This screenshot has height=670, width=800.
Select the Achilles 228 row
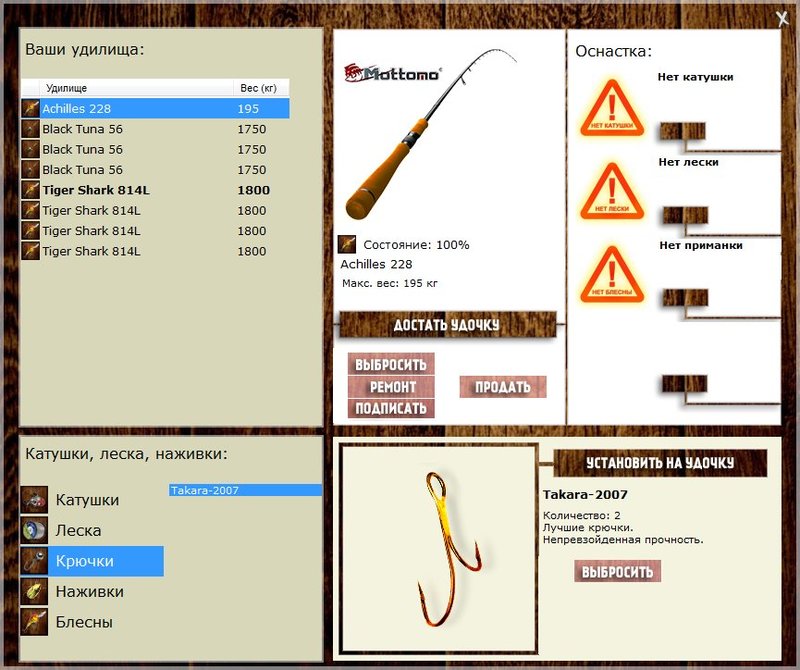[155, 108]
